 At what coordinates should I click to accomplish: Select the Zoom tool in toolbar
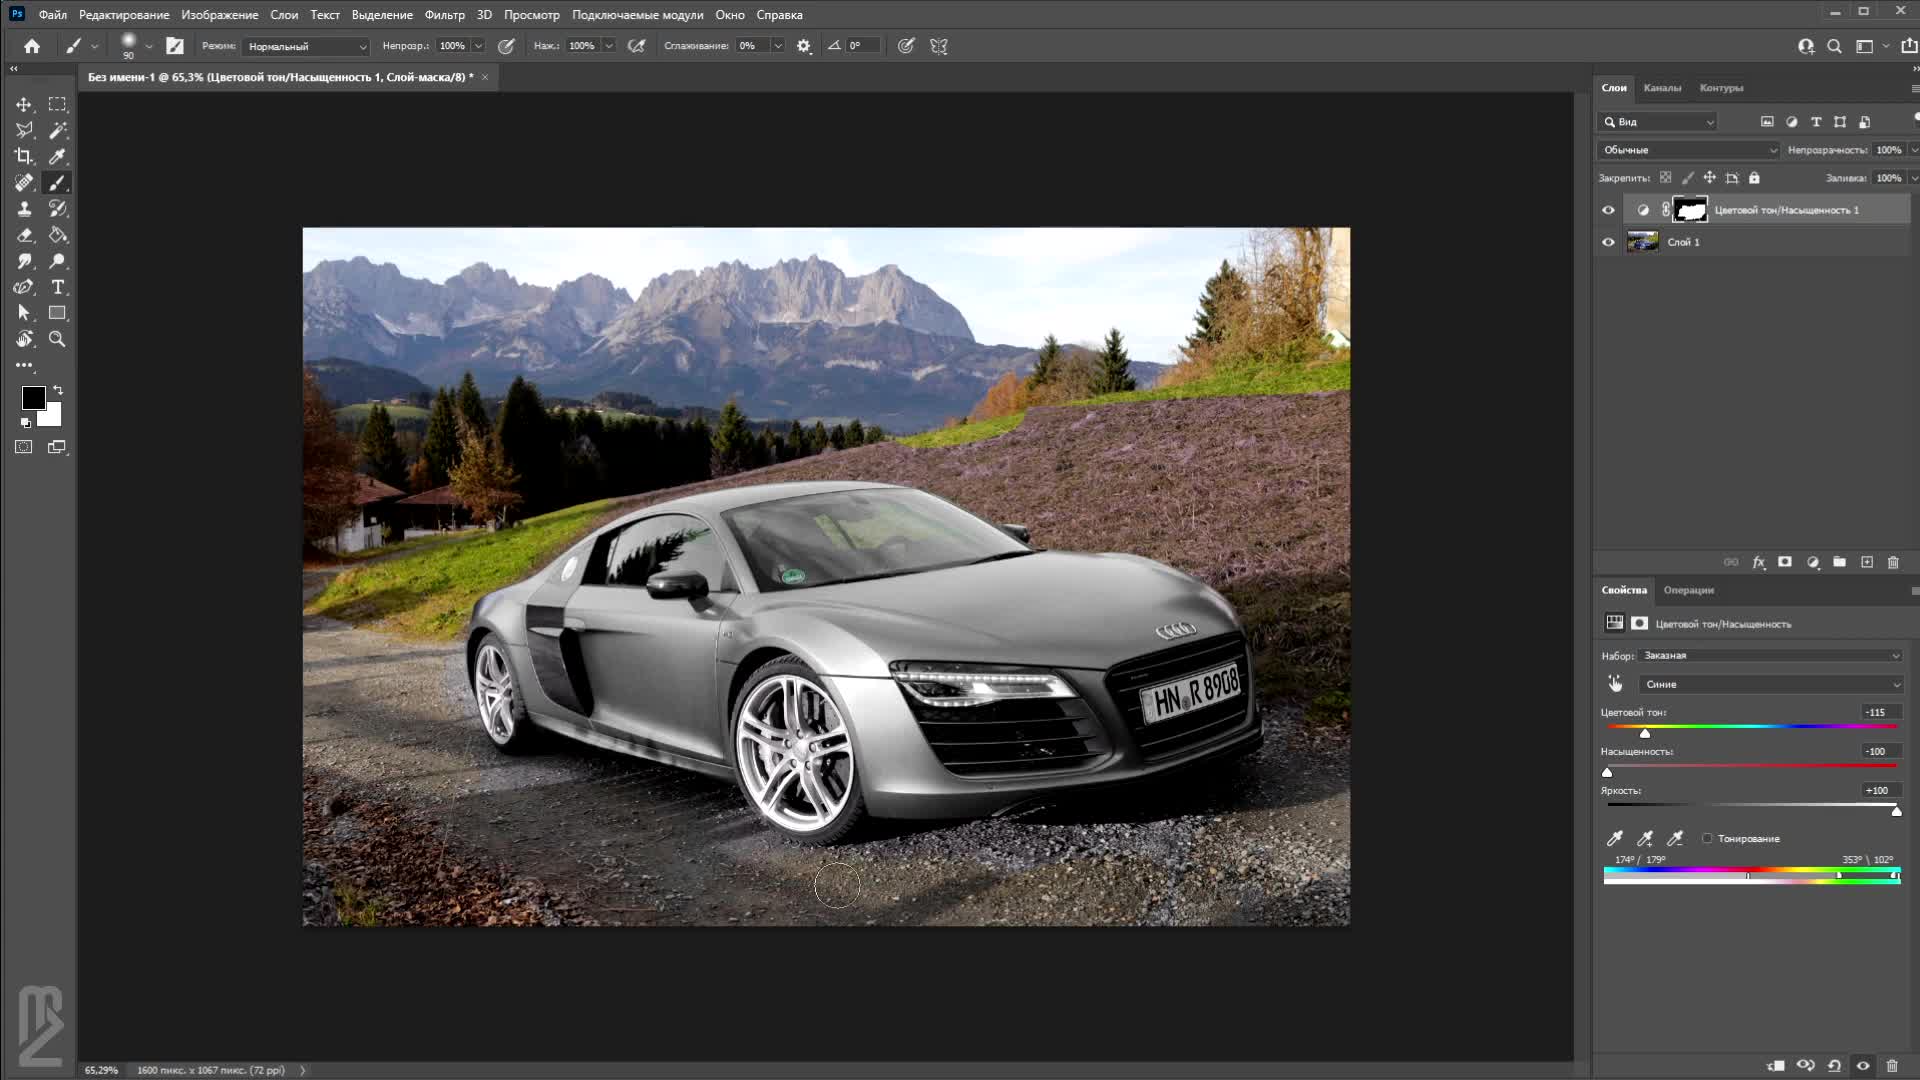(58, 339)
